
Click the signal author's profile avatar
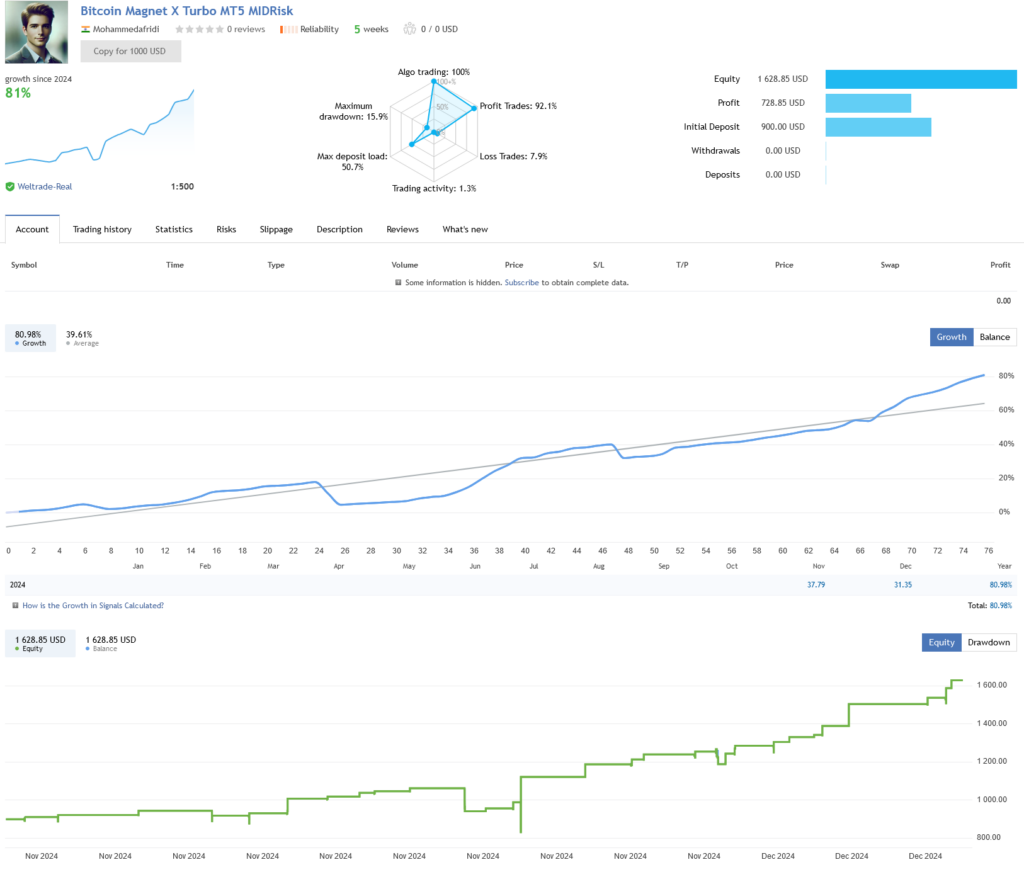35,32
